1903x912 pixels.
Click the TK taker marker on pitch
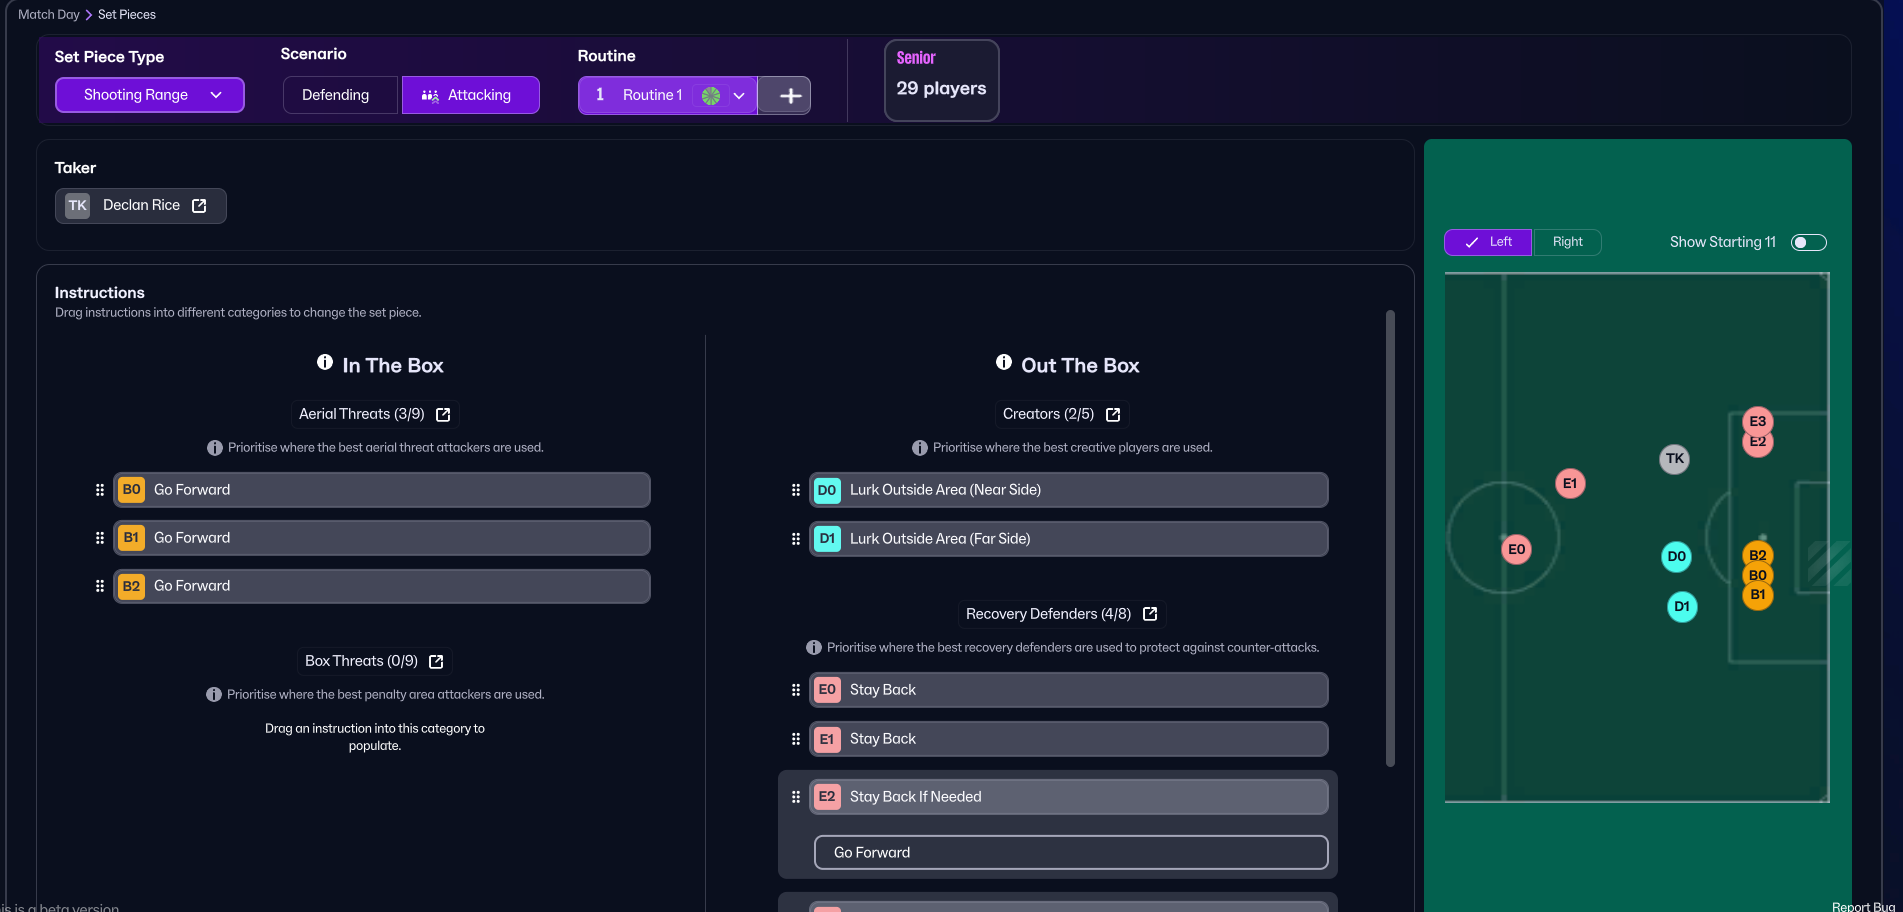[1674, 459]
